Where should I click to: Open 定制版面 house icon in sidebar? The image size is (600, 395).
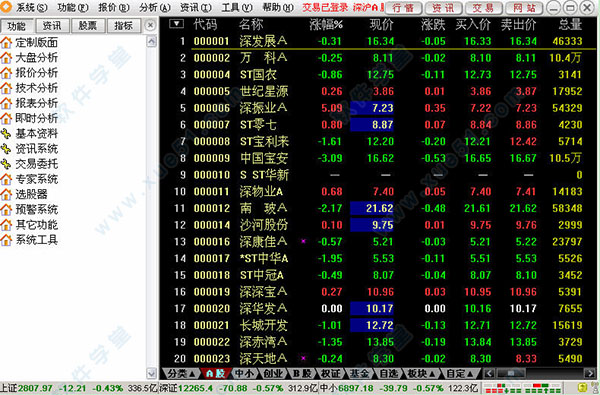[6, 42]
